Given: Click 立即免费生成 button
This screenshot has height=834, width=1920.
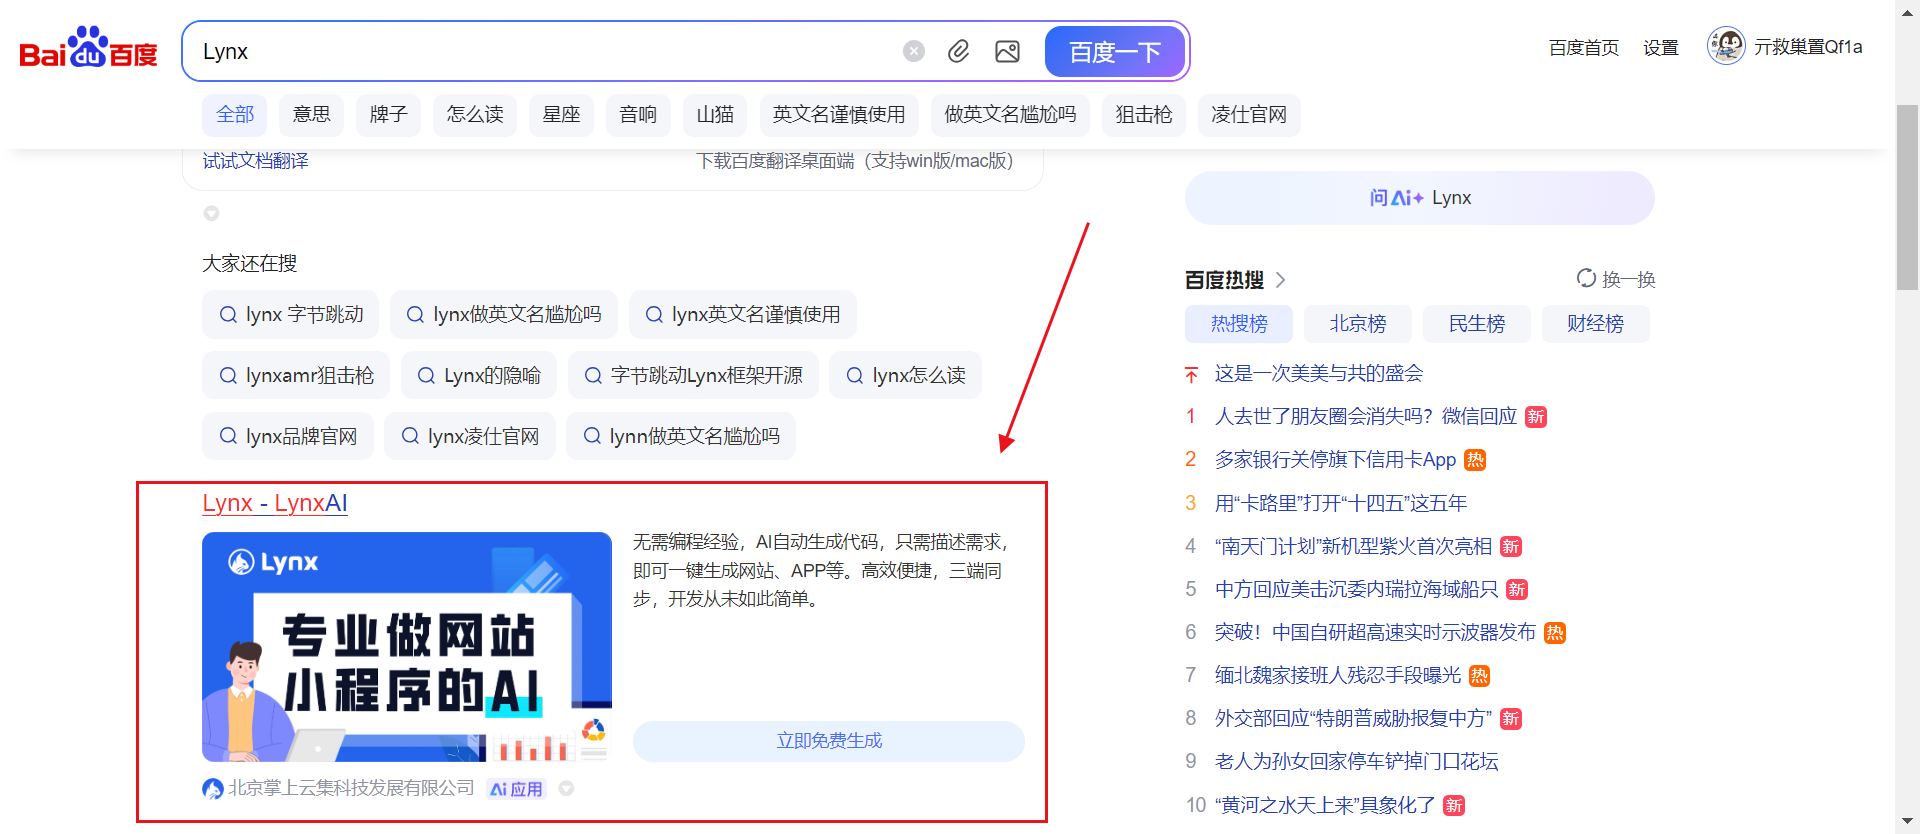Looking at the screenshot, I should coord(829,741).
